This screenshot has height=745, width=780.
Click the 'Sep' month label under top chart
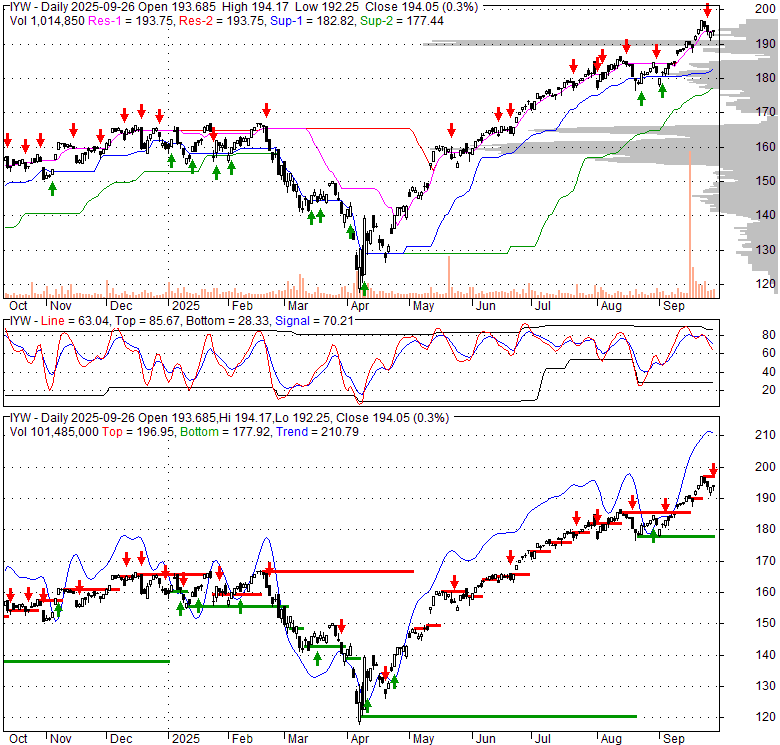[674, 306]
